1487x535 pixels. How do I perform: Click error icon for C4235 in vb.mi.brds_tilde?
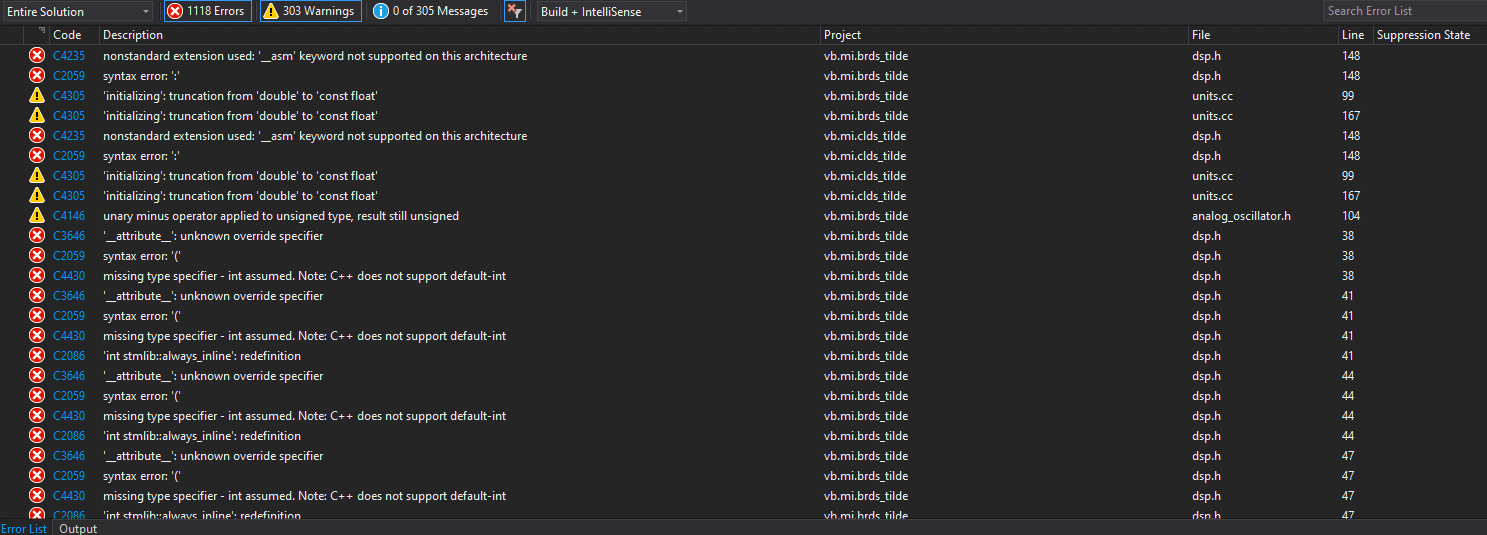[37, 56]
